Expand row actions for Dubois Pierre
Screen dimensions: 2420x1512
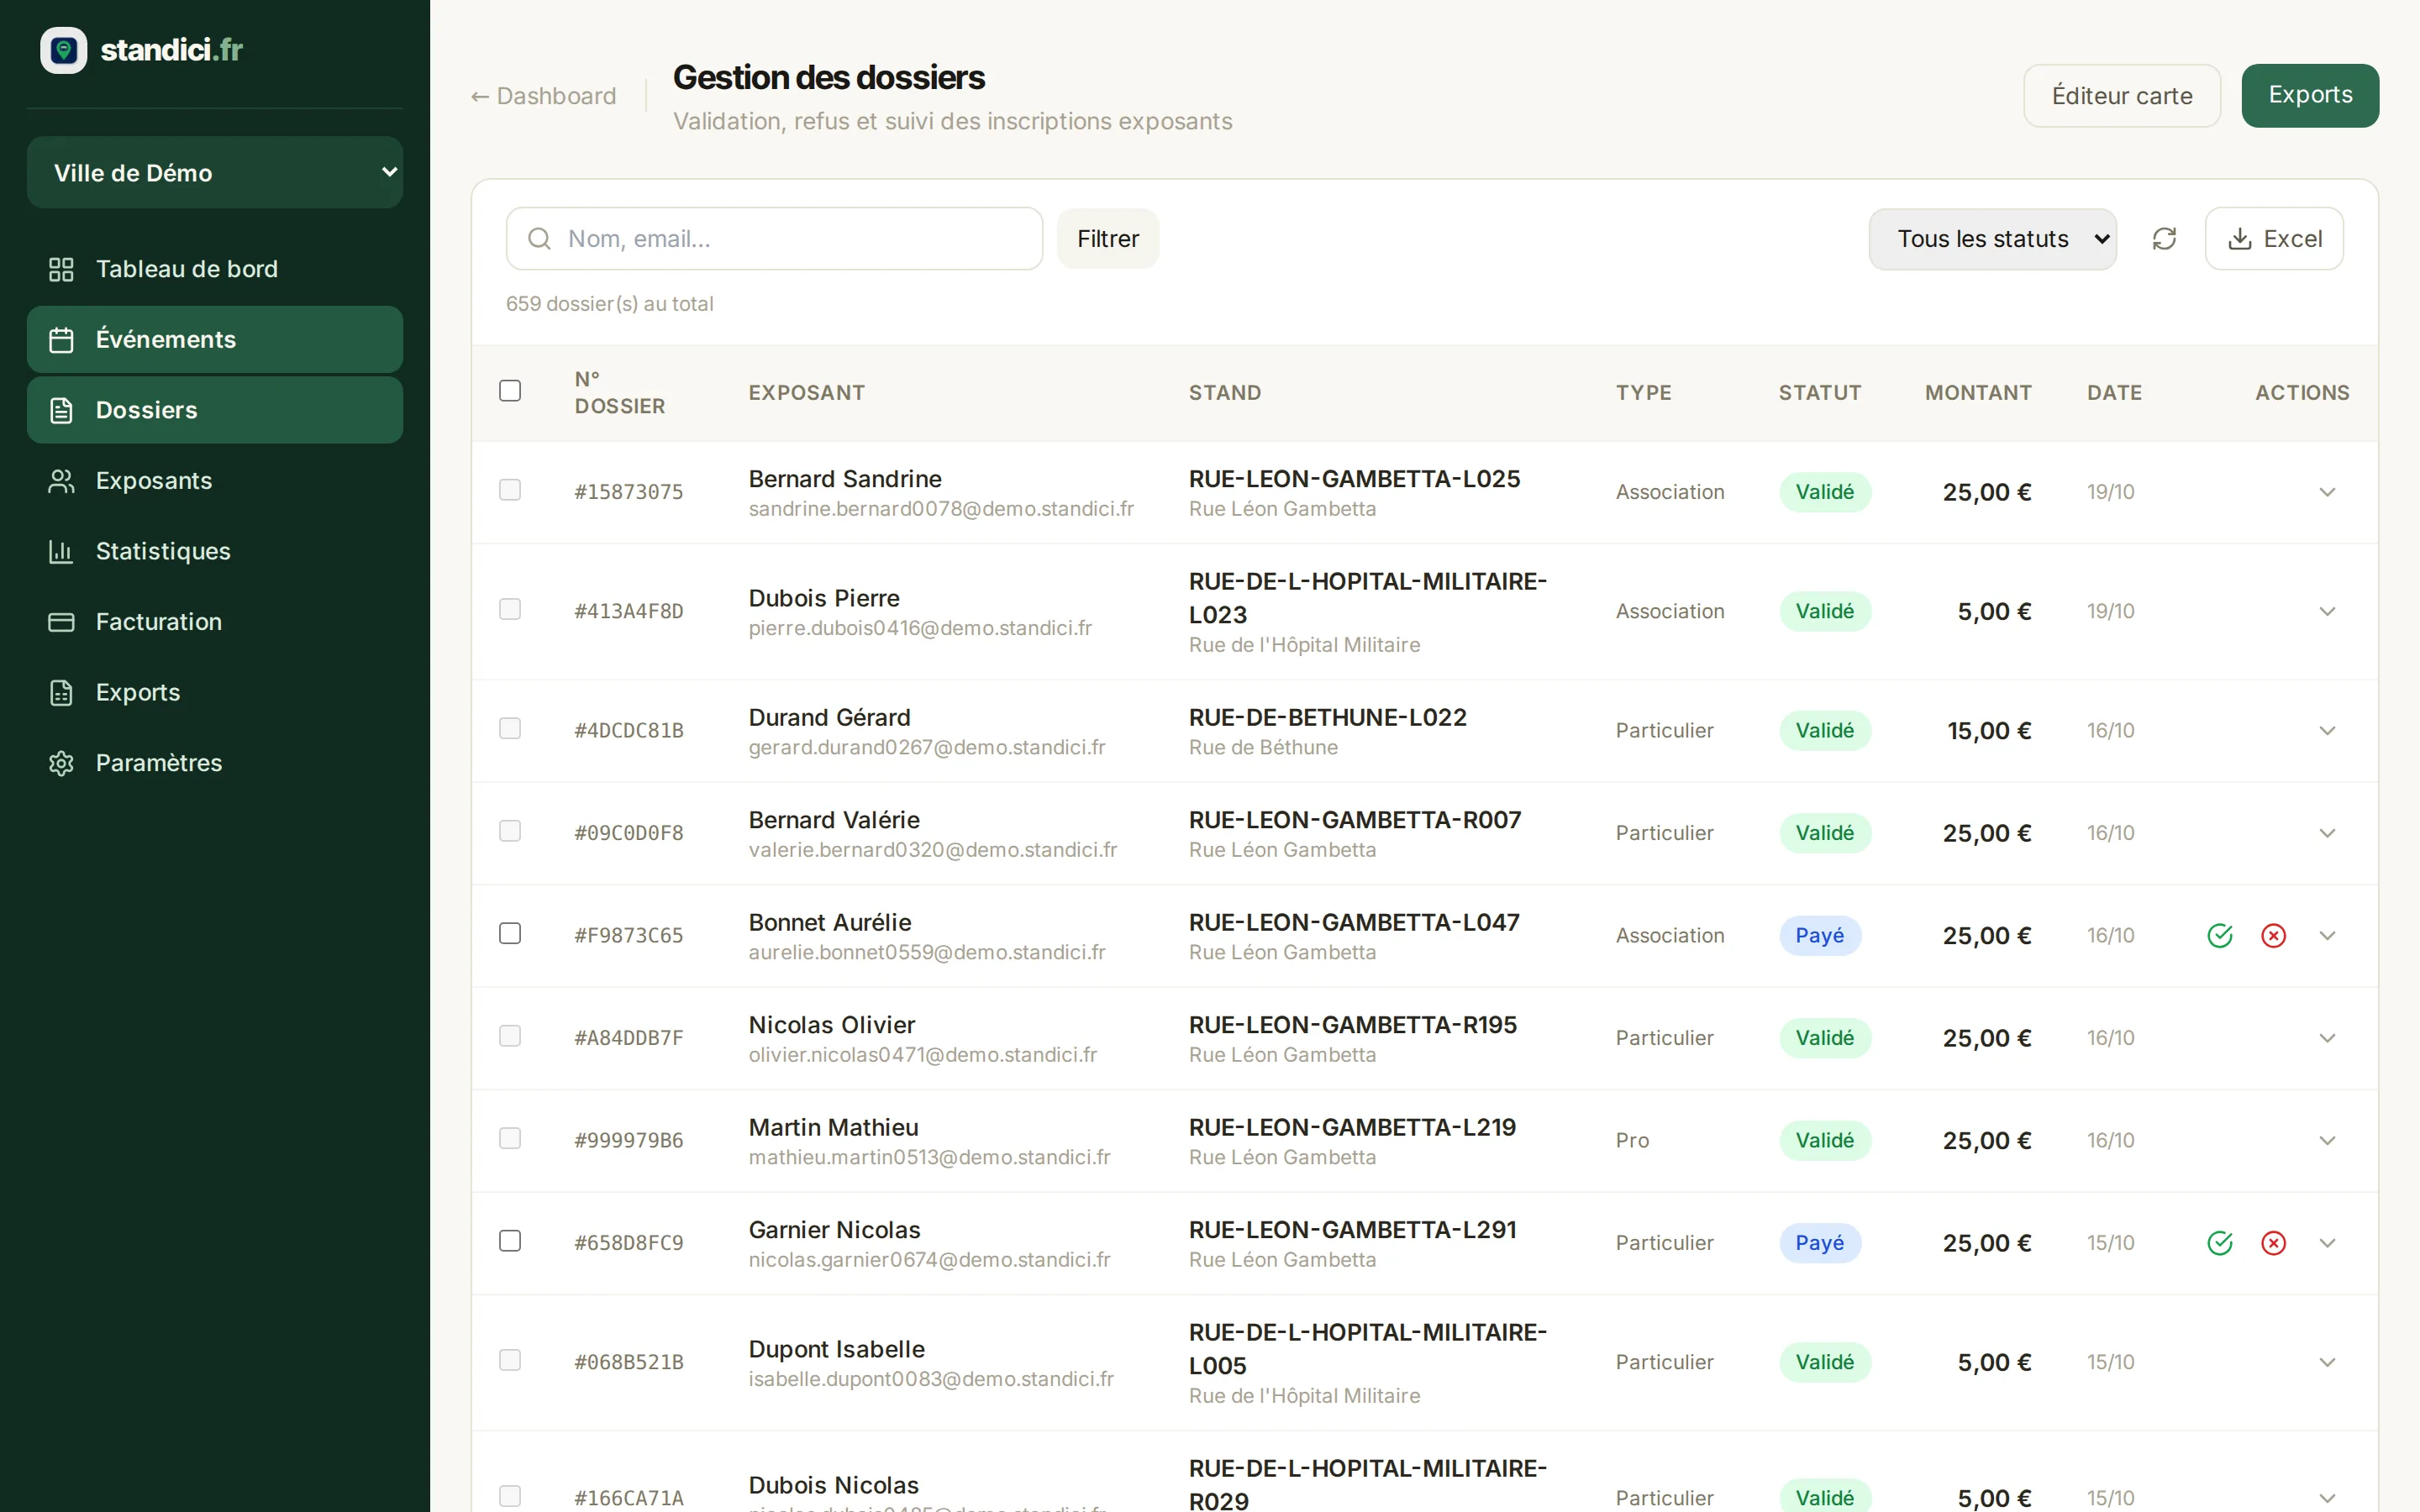click(2327, 611)
